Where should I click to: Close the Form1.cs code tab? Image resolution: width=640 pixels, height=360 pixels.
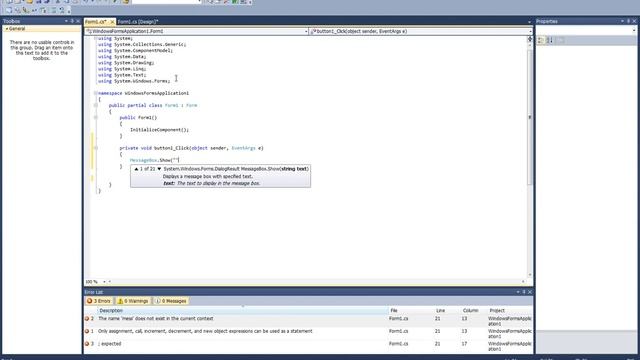112,22
